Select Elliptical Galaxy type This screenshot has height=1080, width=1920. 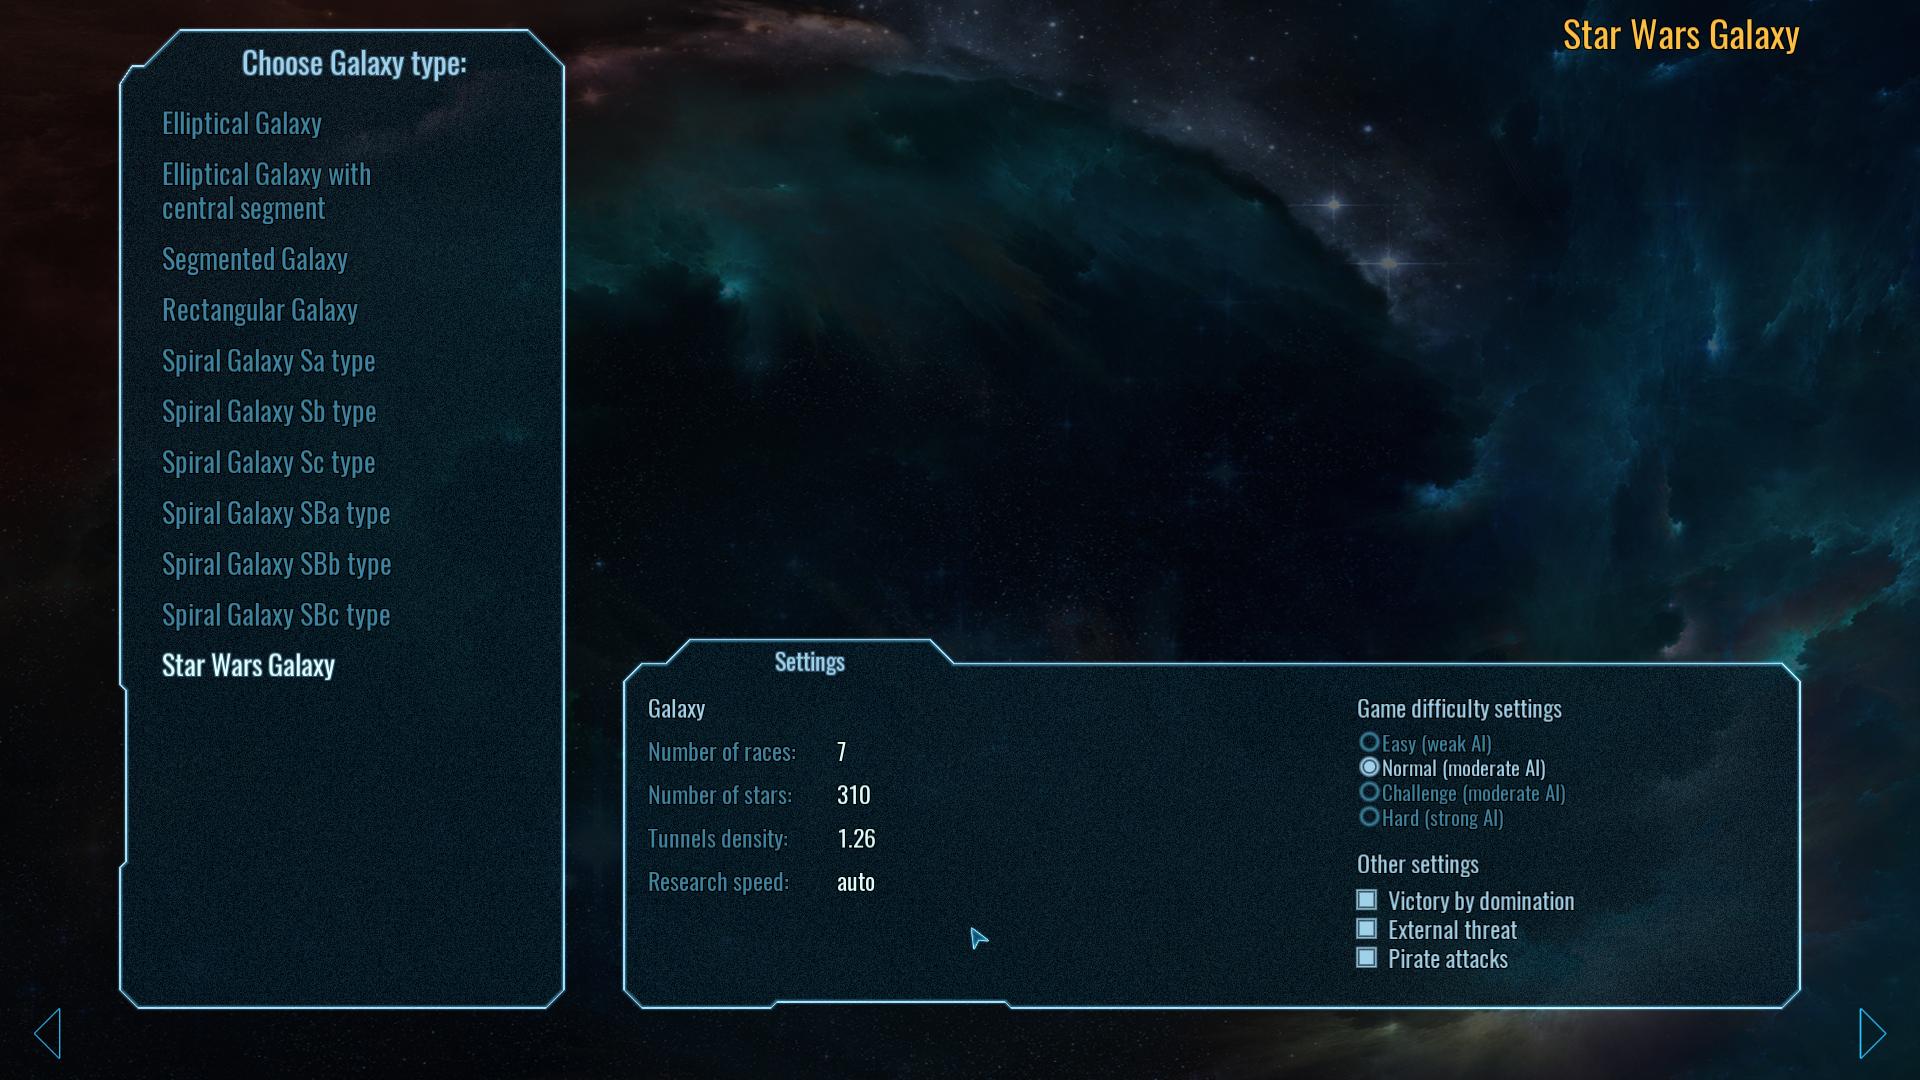243,121
